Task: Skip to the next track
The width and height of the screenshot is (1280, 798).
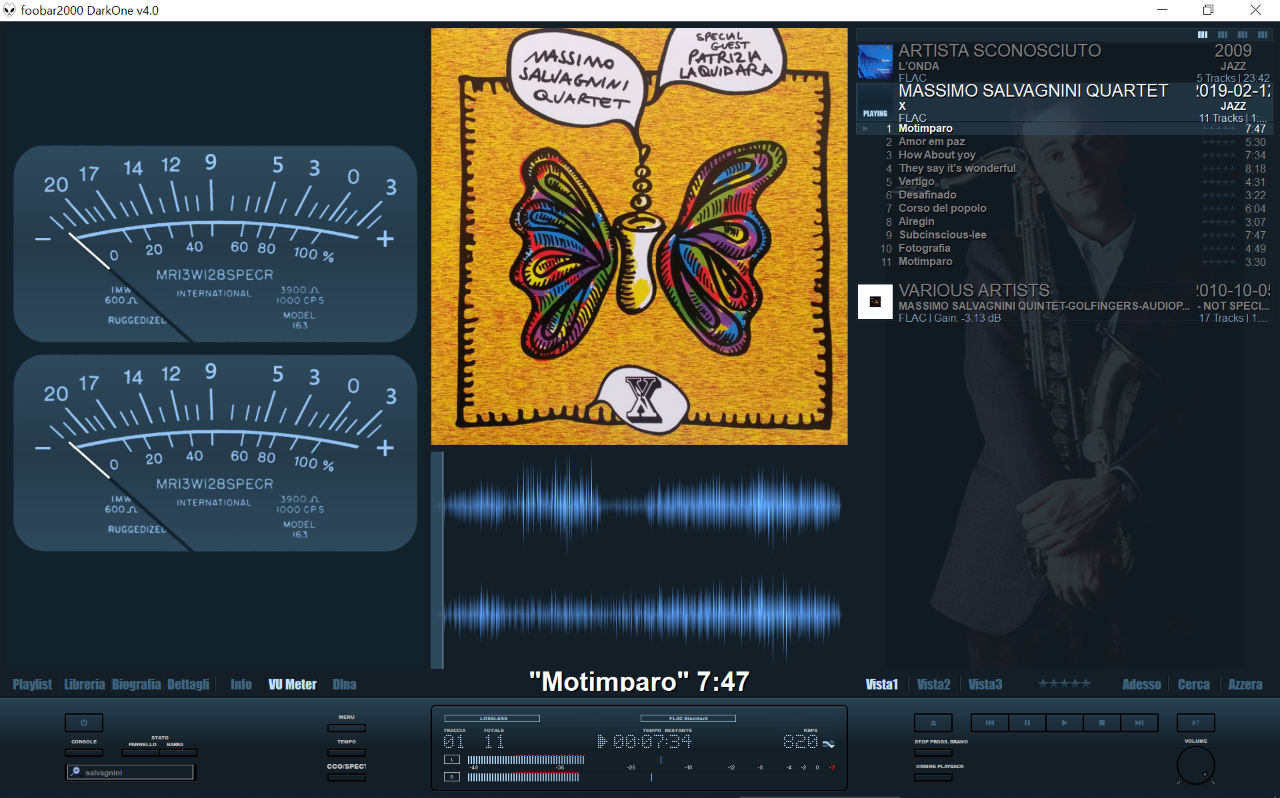Action: point(1139,723)
